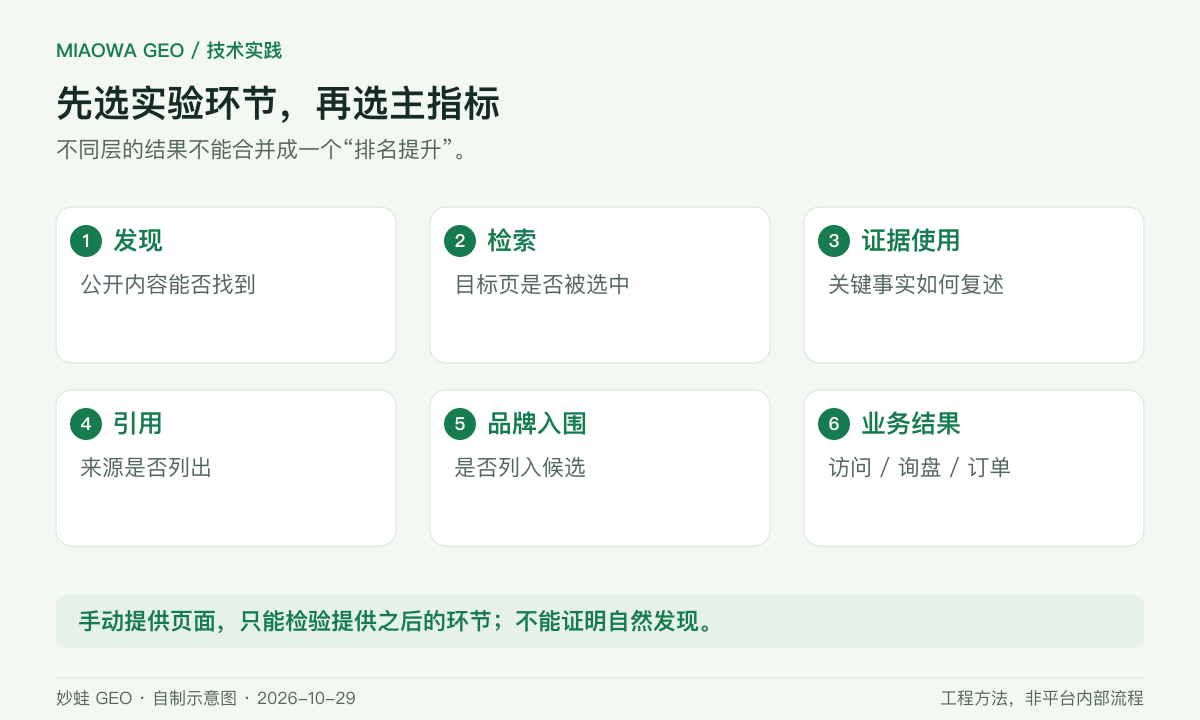Select the 检索 card title
Viewport: 1200px width, 720px height.
pyautogui.click(x=512, y=241)
